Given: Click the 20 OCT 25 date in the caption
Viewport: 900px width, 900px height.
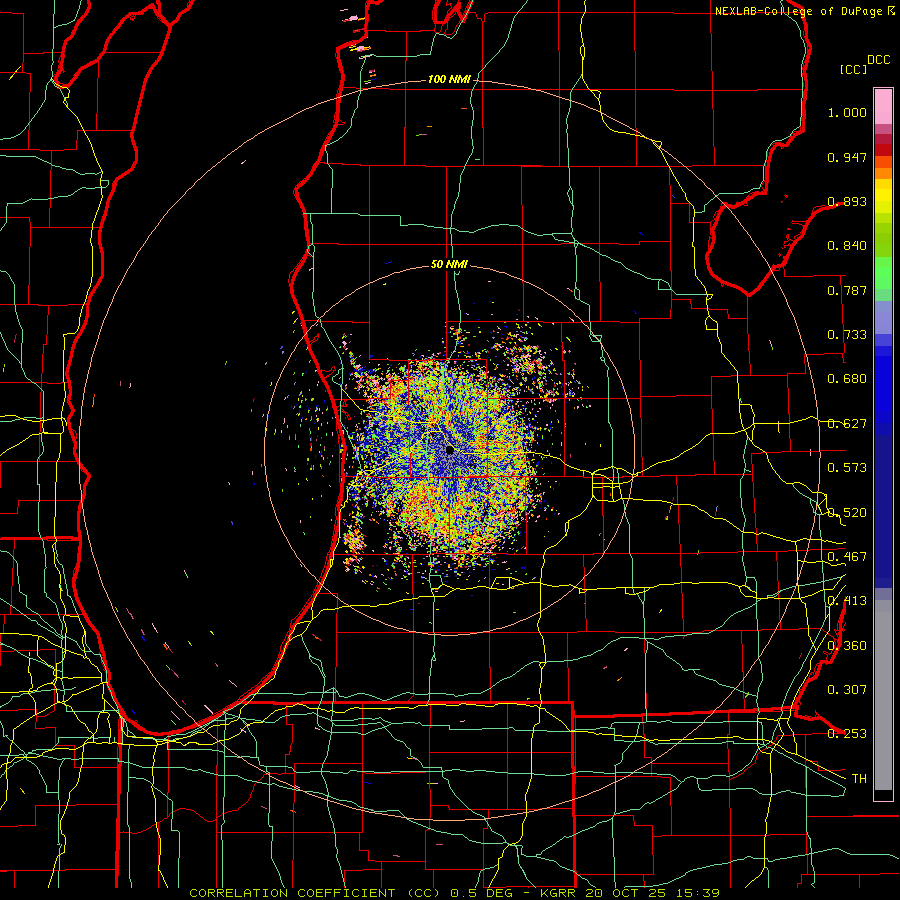Looking at the screenshot, I should coord(624,893).
